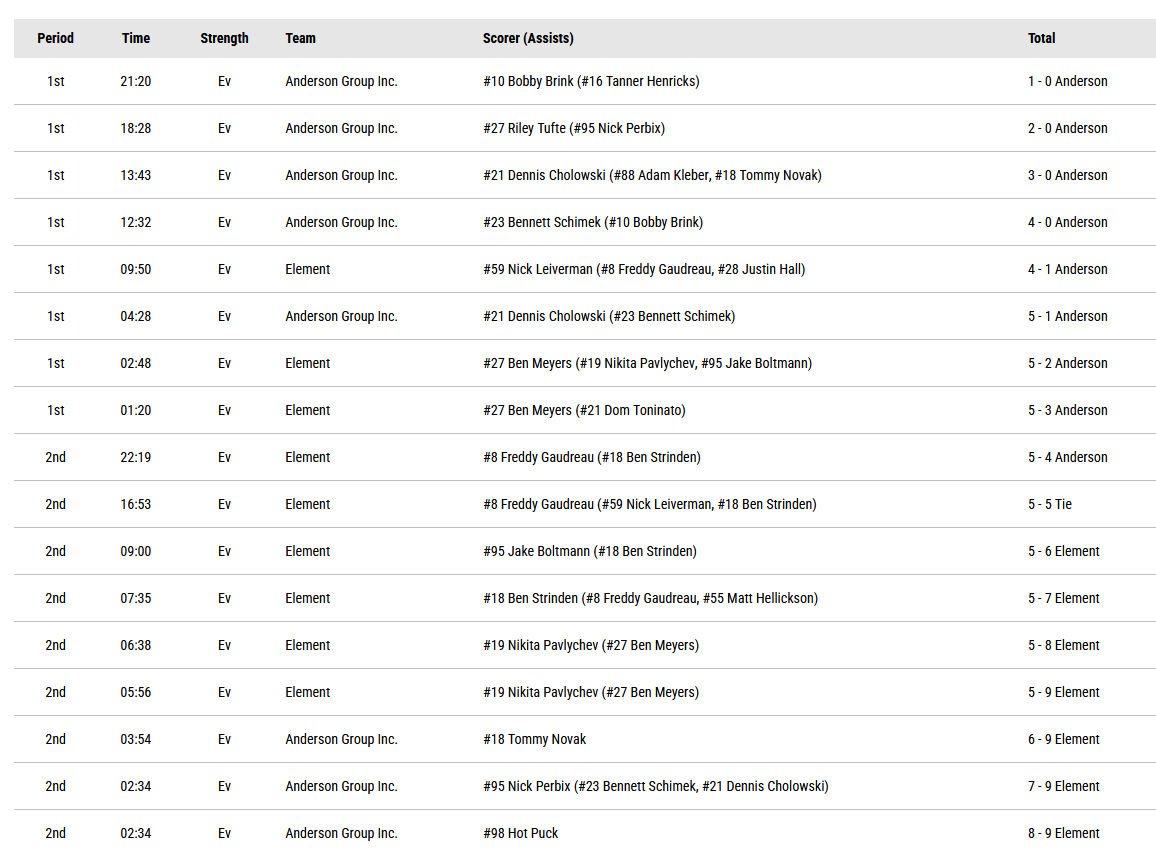Click the 16:53 time cell

(136, 504)
